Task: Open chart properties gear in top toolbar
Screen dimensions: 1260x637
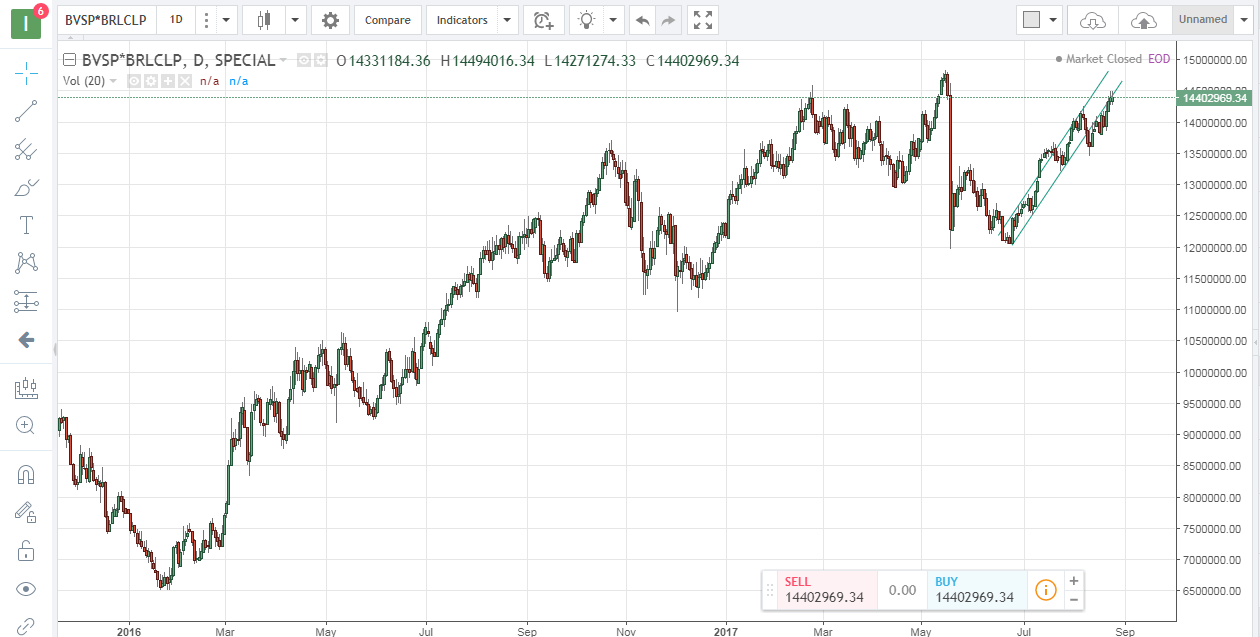Action: pos(330,20)
